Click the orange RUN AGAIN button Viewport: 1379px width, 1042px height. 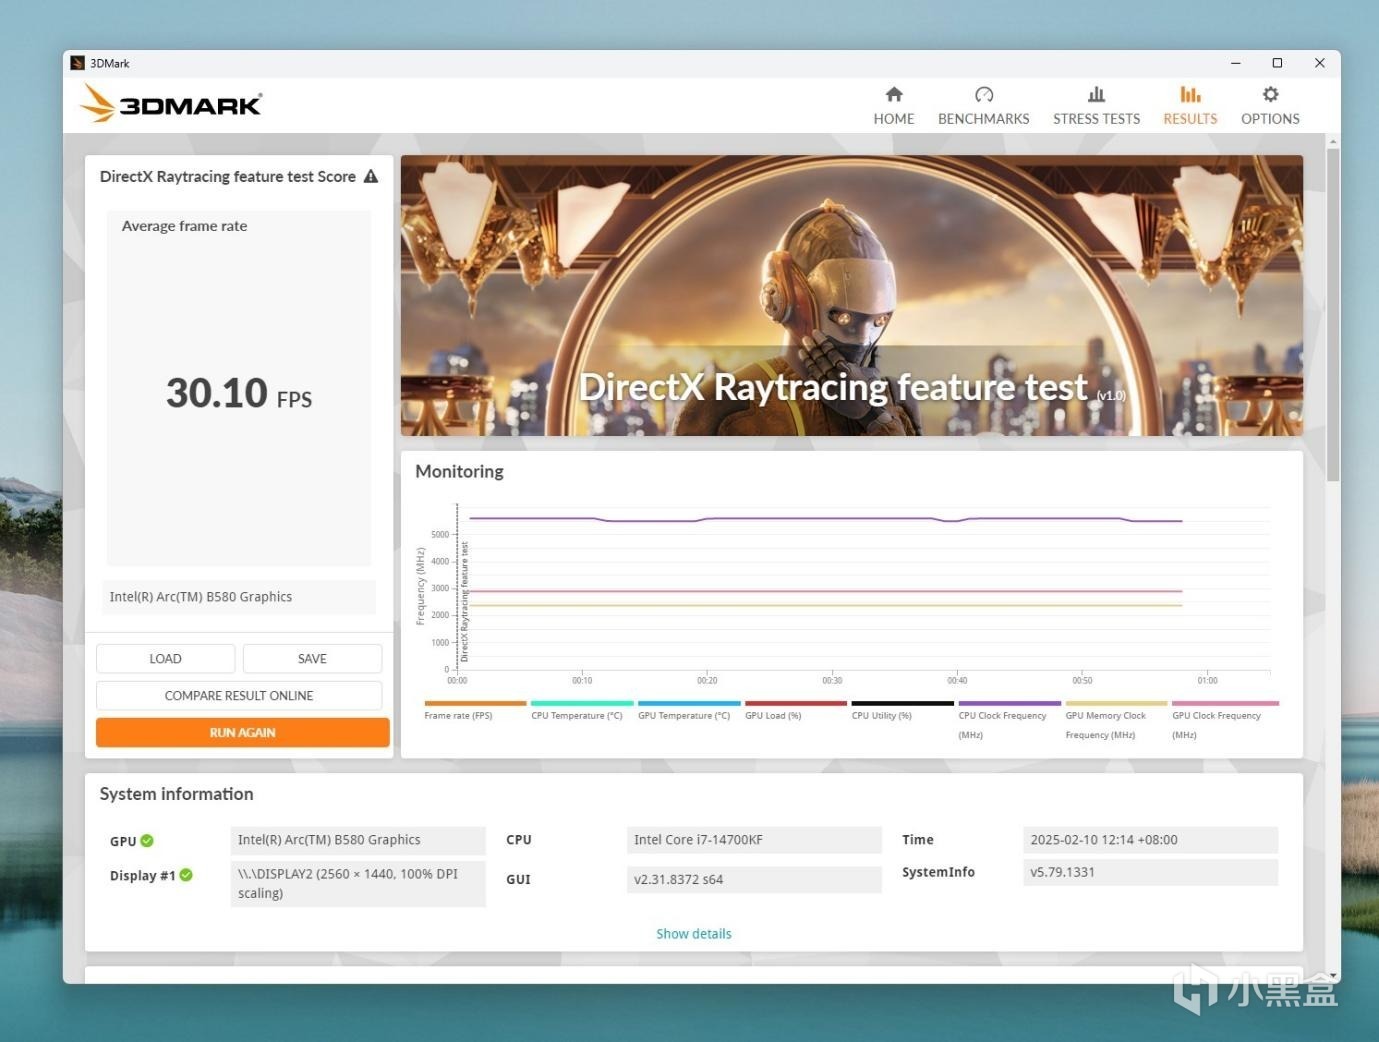pos(243,732)
